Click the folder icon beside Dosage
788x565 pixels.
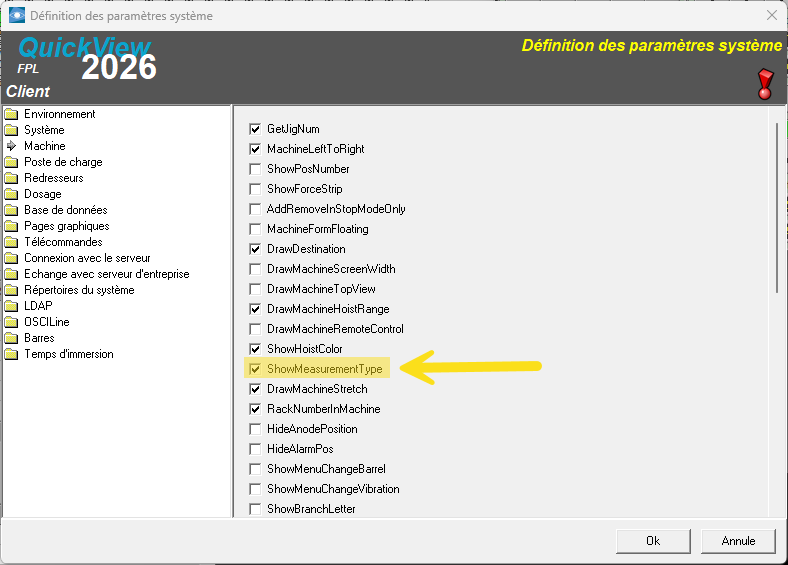(12, 194)
